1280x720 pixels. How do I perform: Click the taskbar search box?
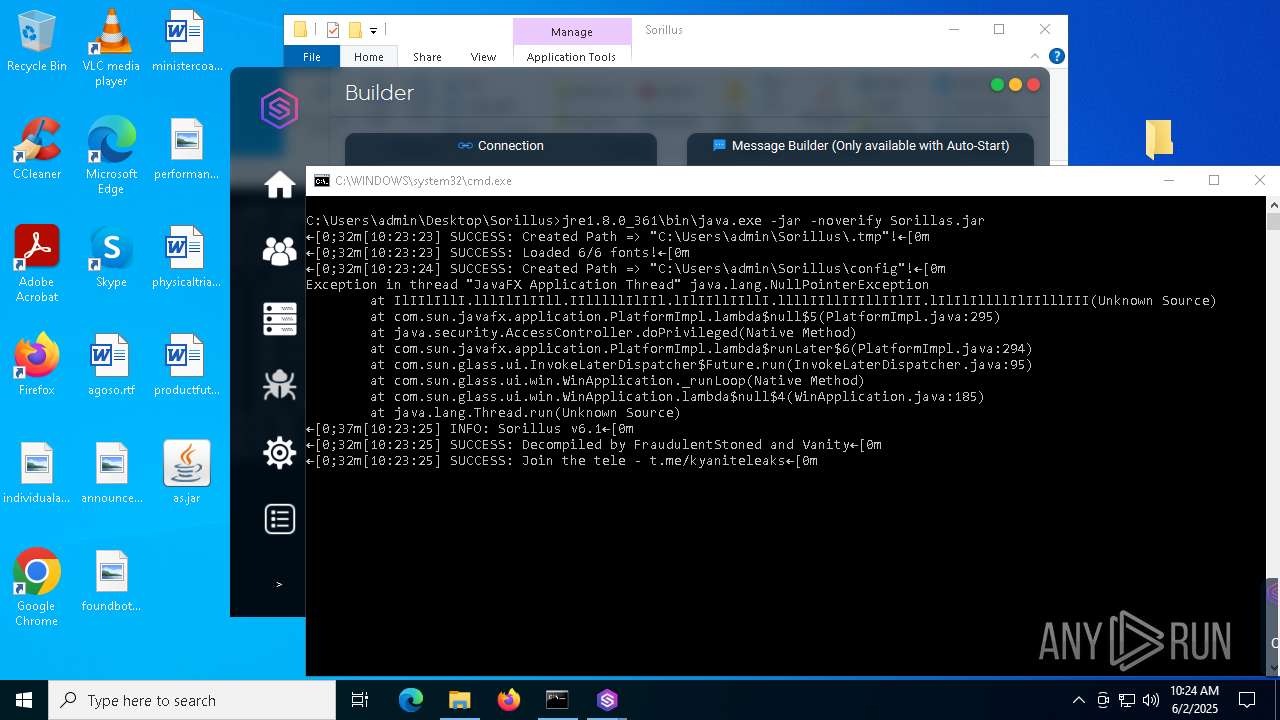coord(192,700)
